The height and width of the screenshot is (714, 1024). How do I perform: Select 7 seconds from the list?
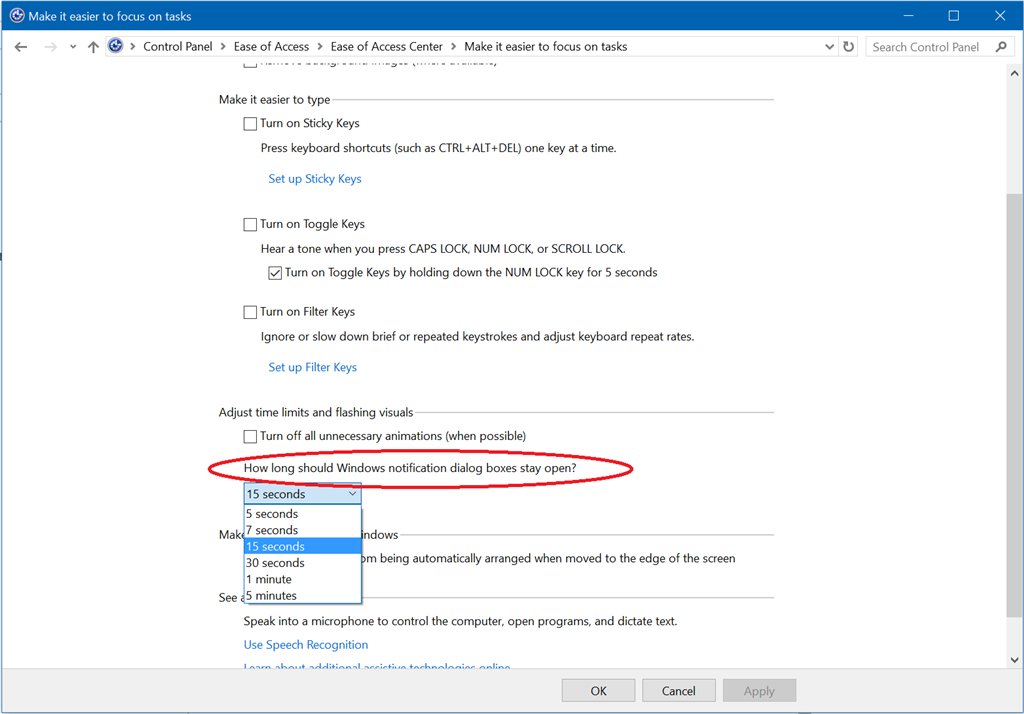click(x=302, y=530)
